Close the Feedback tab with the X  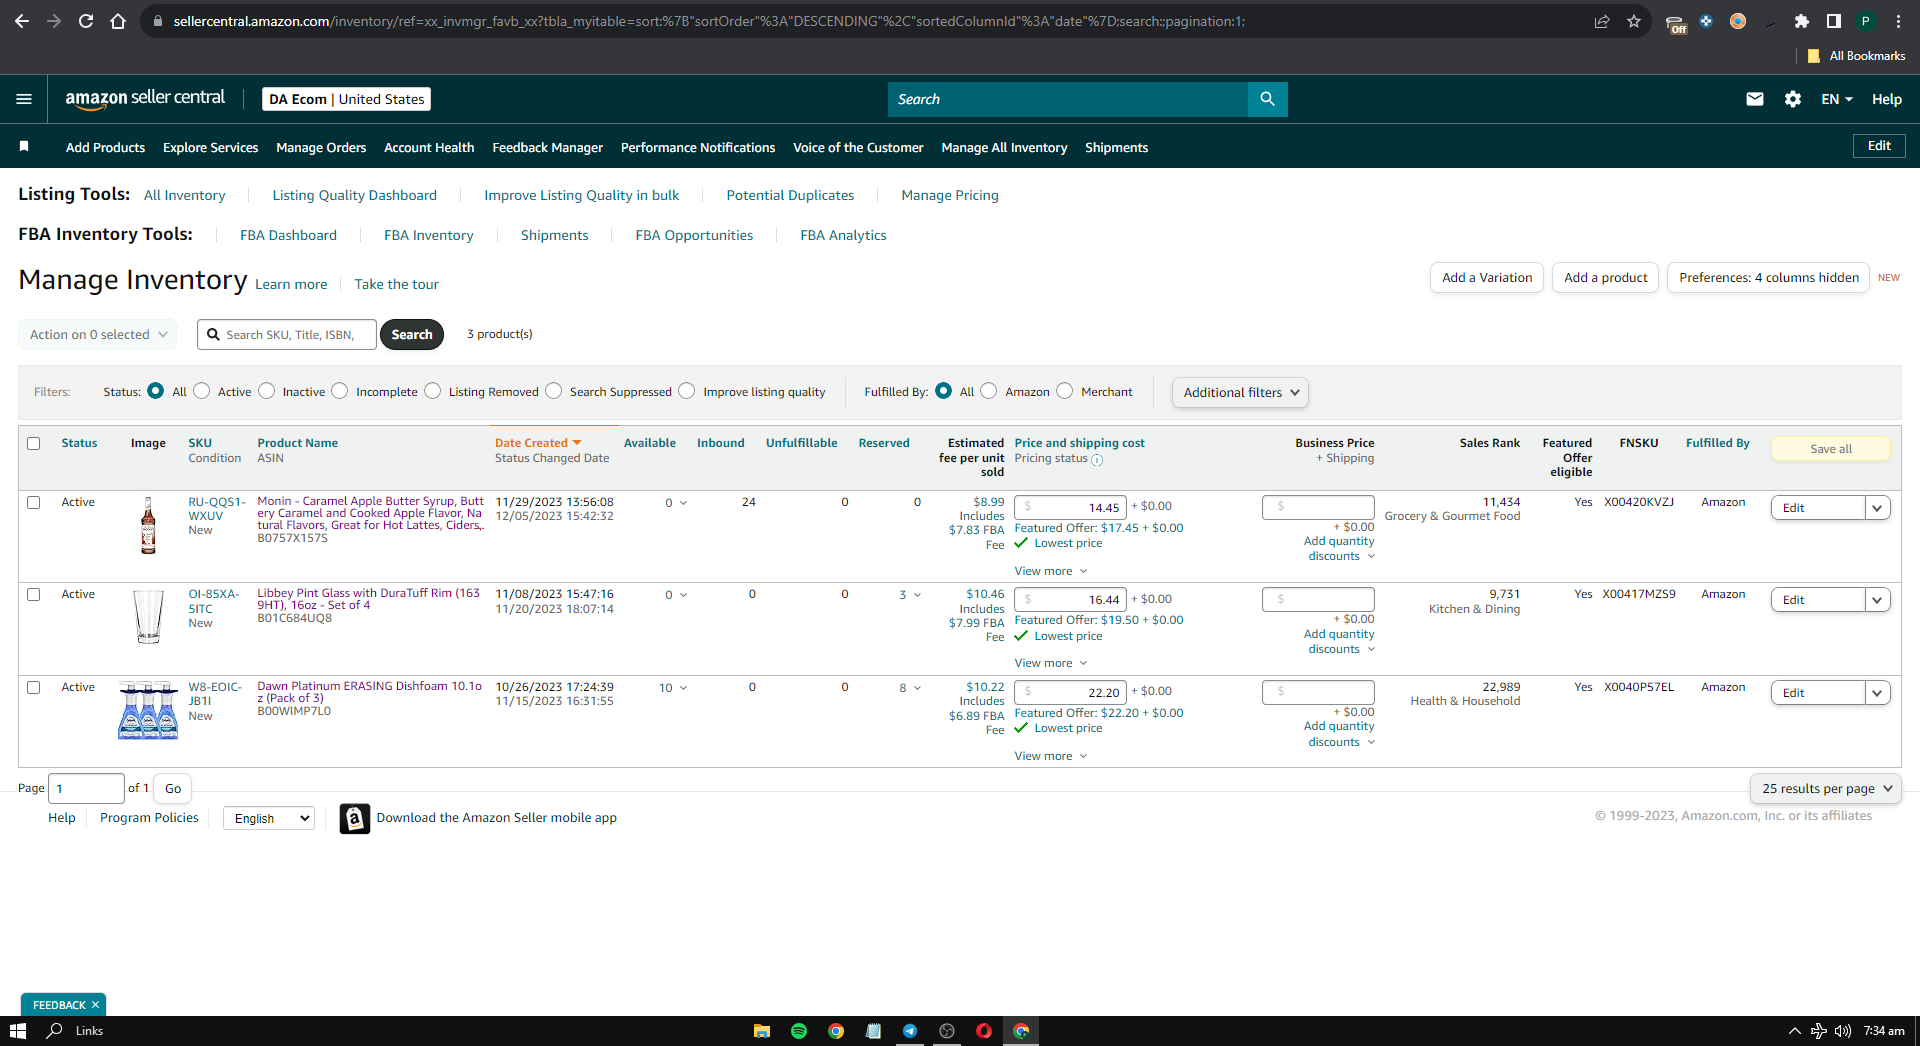click(x=96, y=1005)
